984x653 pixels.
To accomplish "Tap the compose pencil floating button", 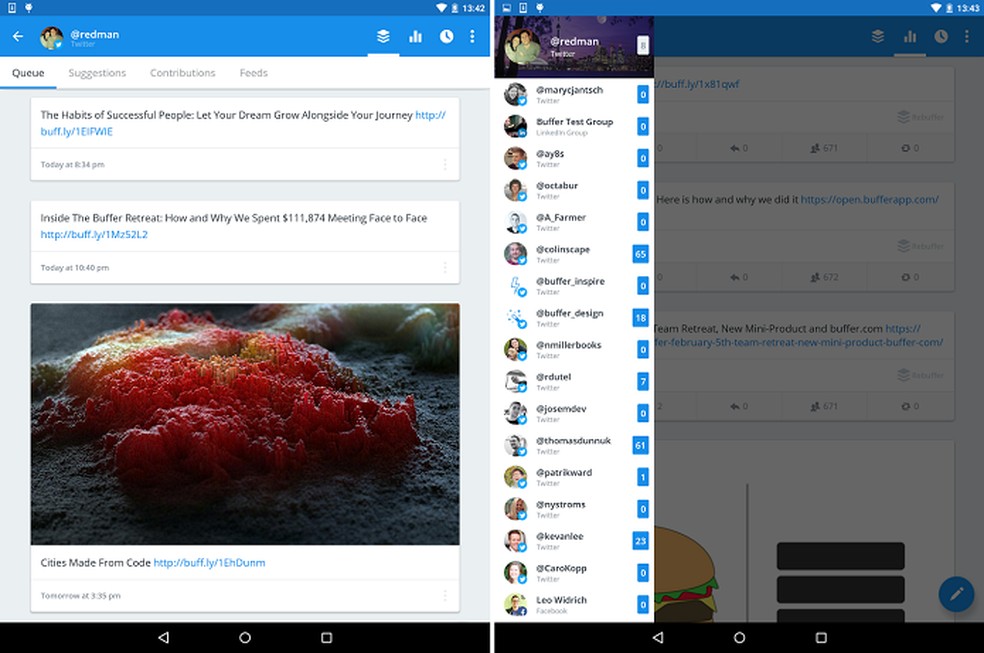I will tap(956, 593).
